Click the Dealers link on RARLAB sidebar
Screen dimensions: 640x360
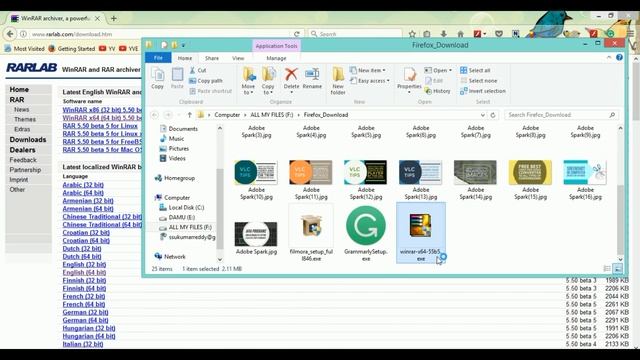click(x=22, y=150)
